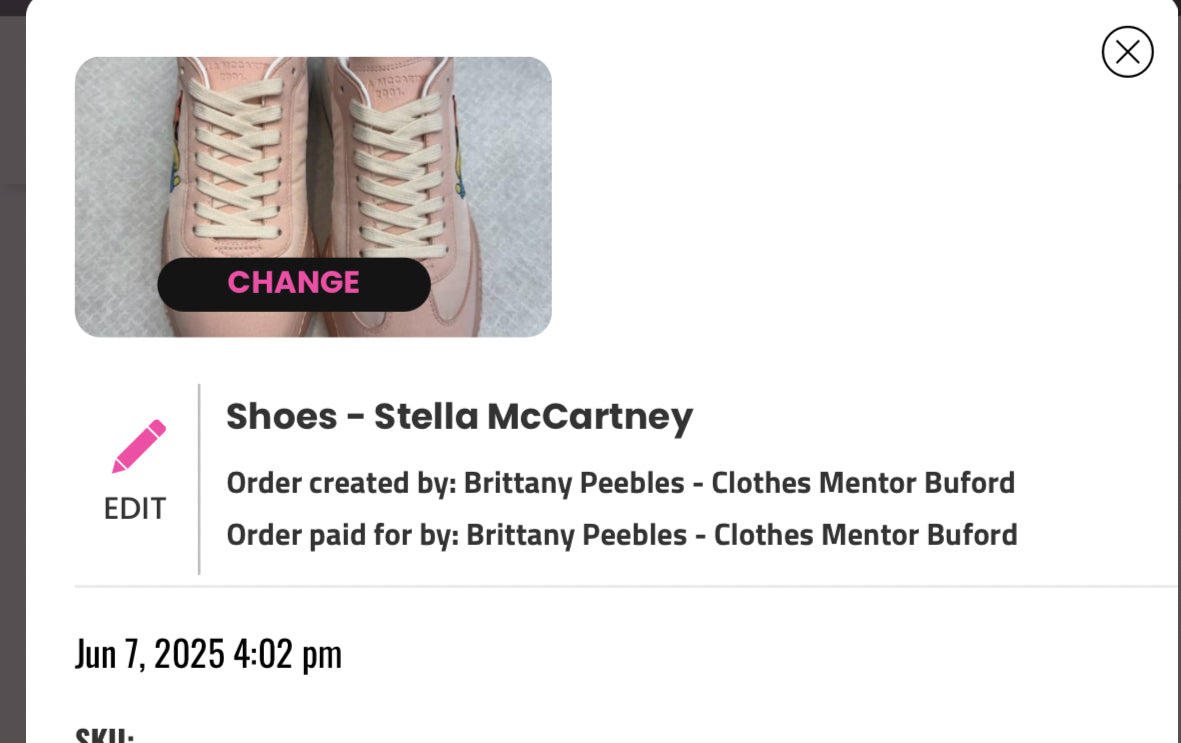Select the Shoes - Stella McCartney title
Viewport: 1181px width, 743px height.
(x=459, y=416)
